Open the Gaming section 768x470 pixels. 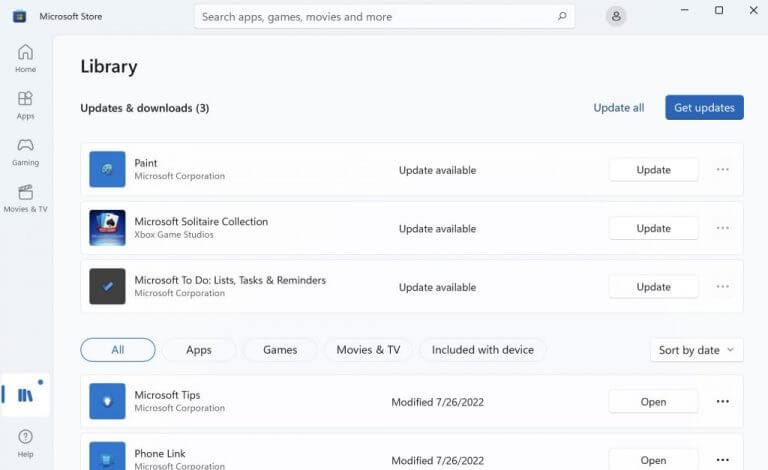[25, 151]
